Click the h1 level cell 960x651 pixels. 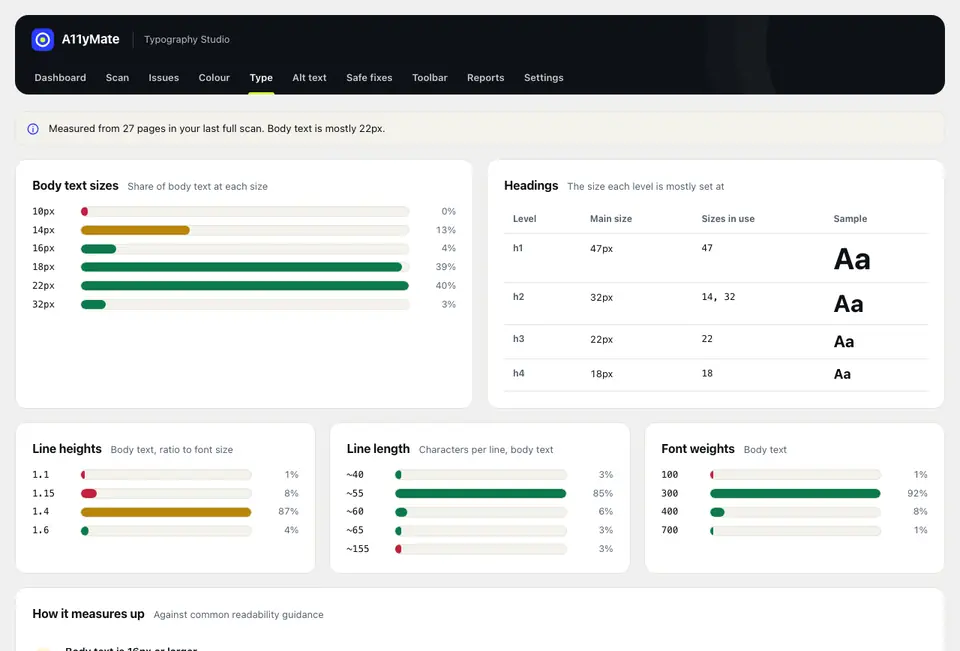tap(518, 248)
